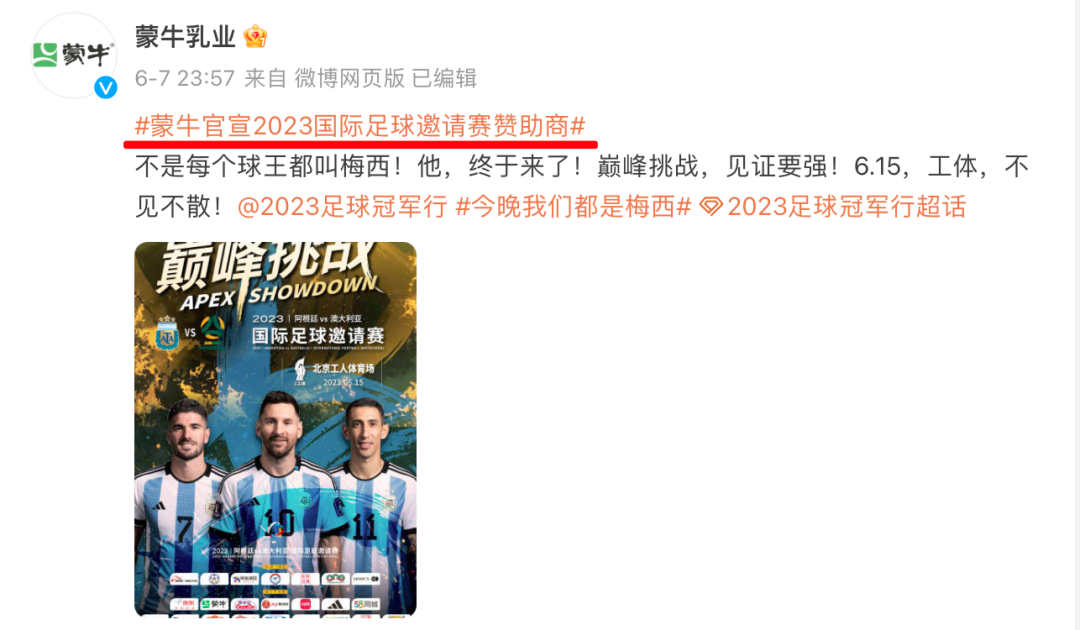Click the green 'one' sponsor logo in poster
The height and width of the screenshot is (630, 1080).
coord(335,579)
